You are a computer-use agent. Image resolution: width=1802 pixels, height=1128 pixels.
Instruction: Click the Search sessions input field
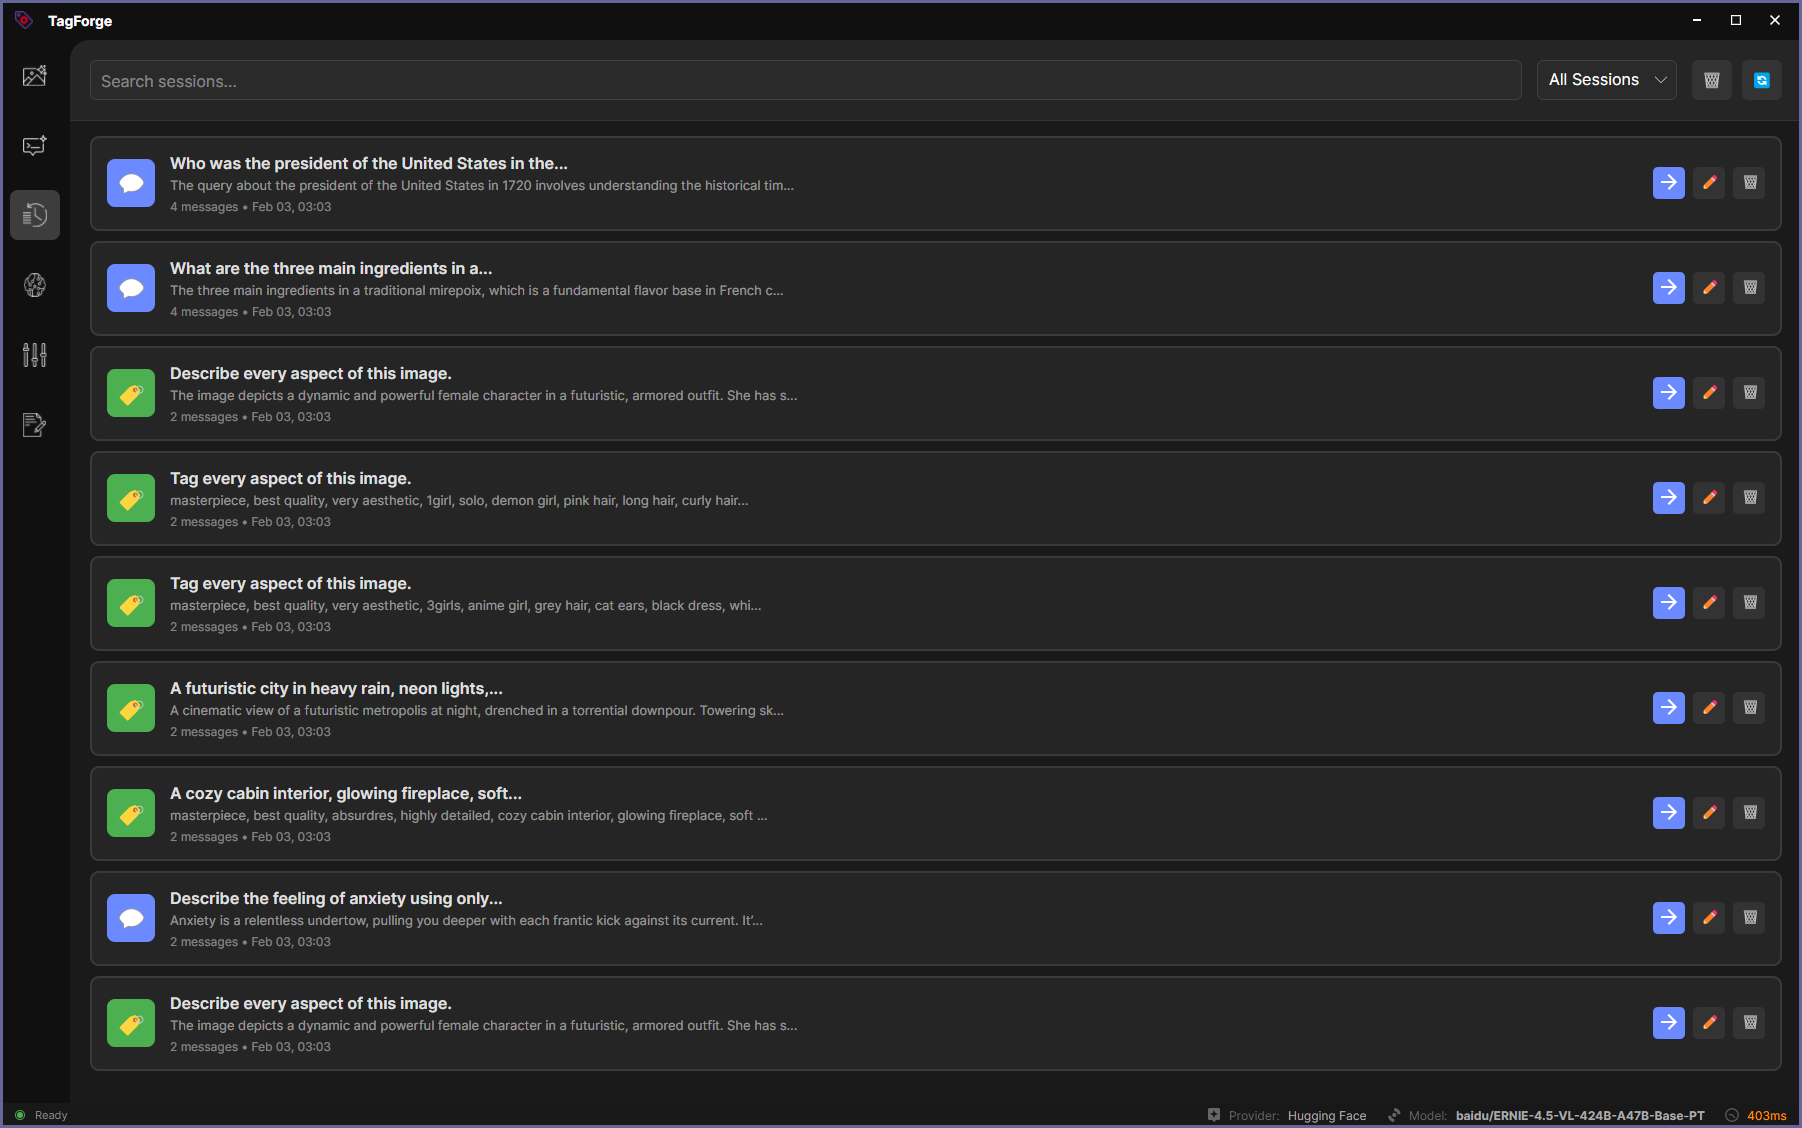[x=800, y=80]
